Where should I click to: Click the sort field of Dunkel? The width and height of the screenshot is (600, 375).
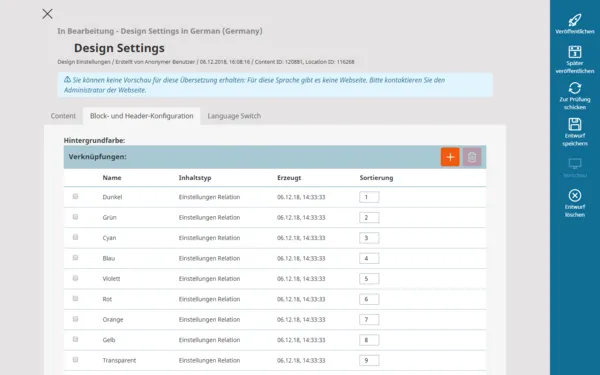[x=369, y=197]
